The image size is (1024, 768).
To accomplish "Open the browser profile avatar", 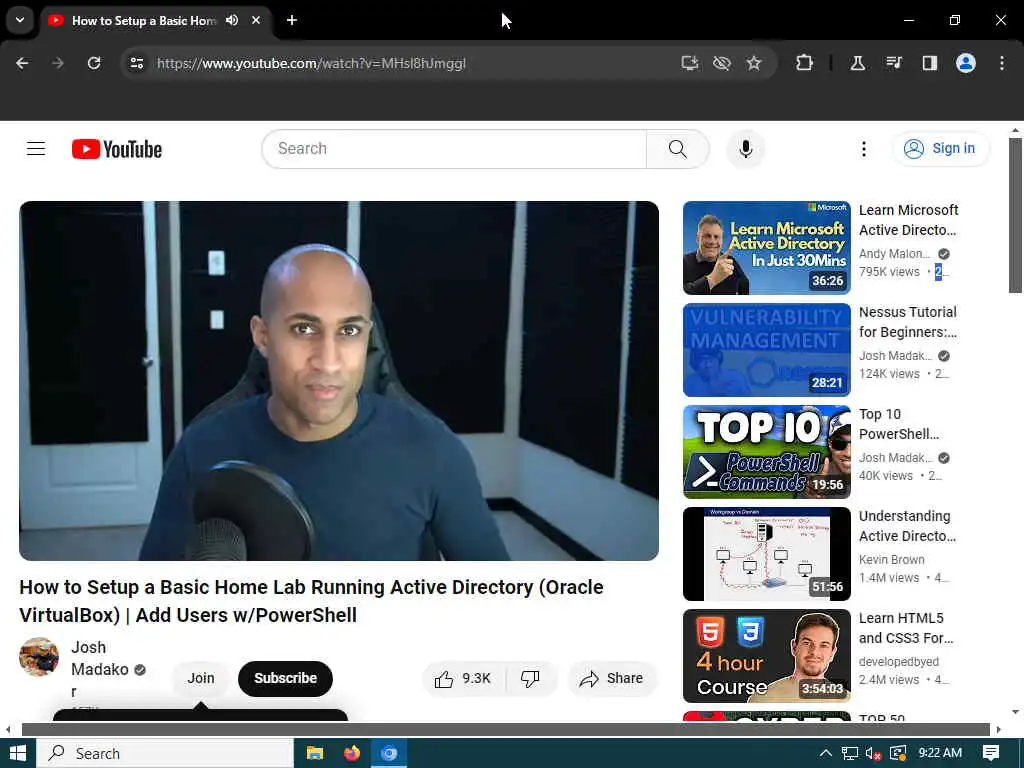I will [966, 63].
